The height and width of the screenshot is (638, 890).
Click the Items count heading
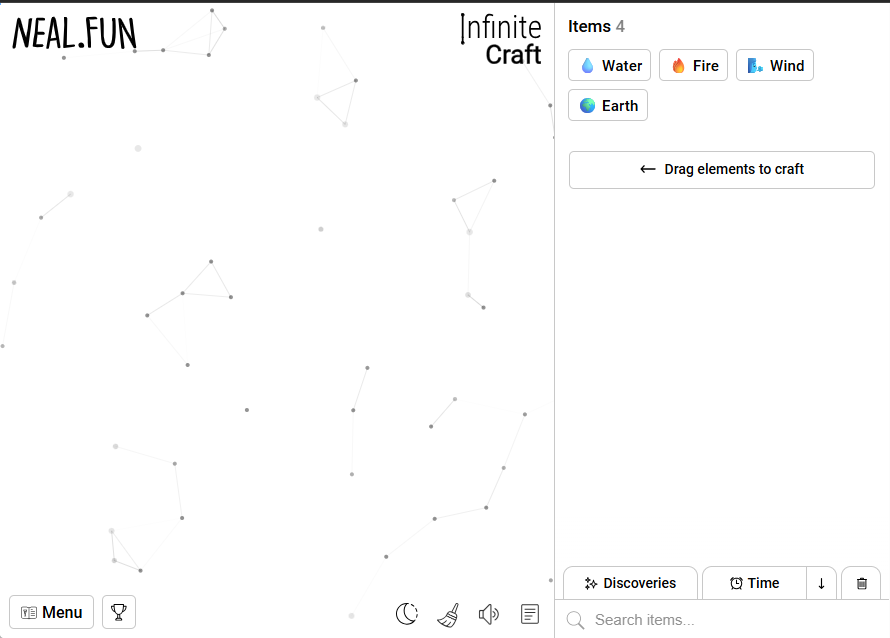[x=596, y=27]
